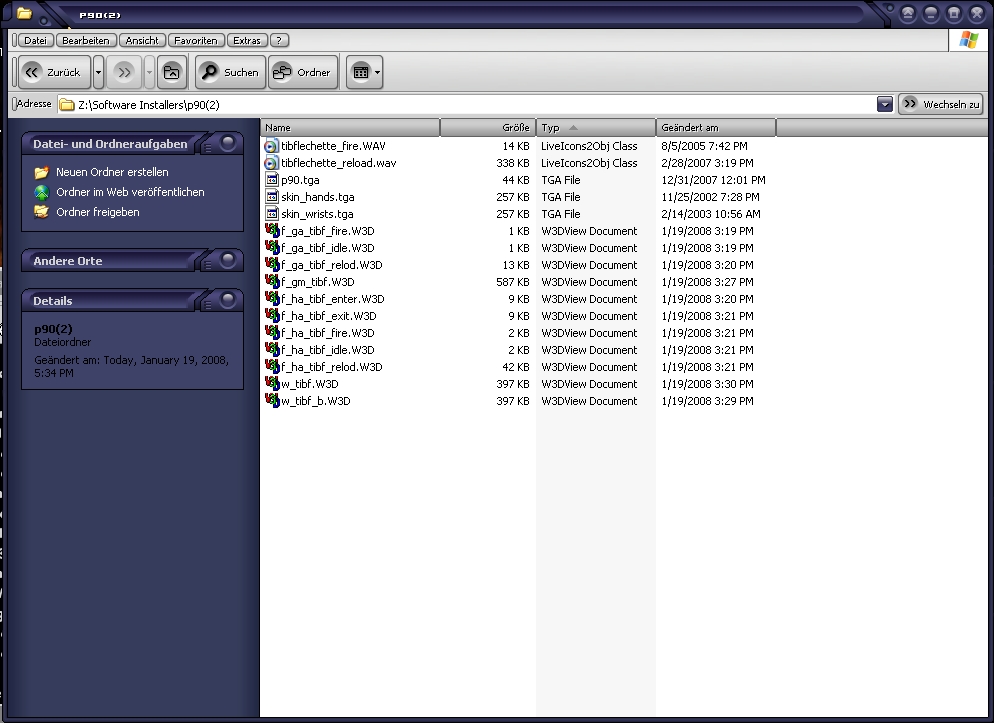Select the p90.tga file icon
Viewport: 994px width, 723px height.
(272, 180)
